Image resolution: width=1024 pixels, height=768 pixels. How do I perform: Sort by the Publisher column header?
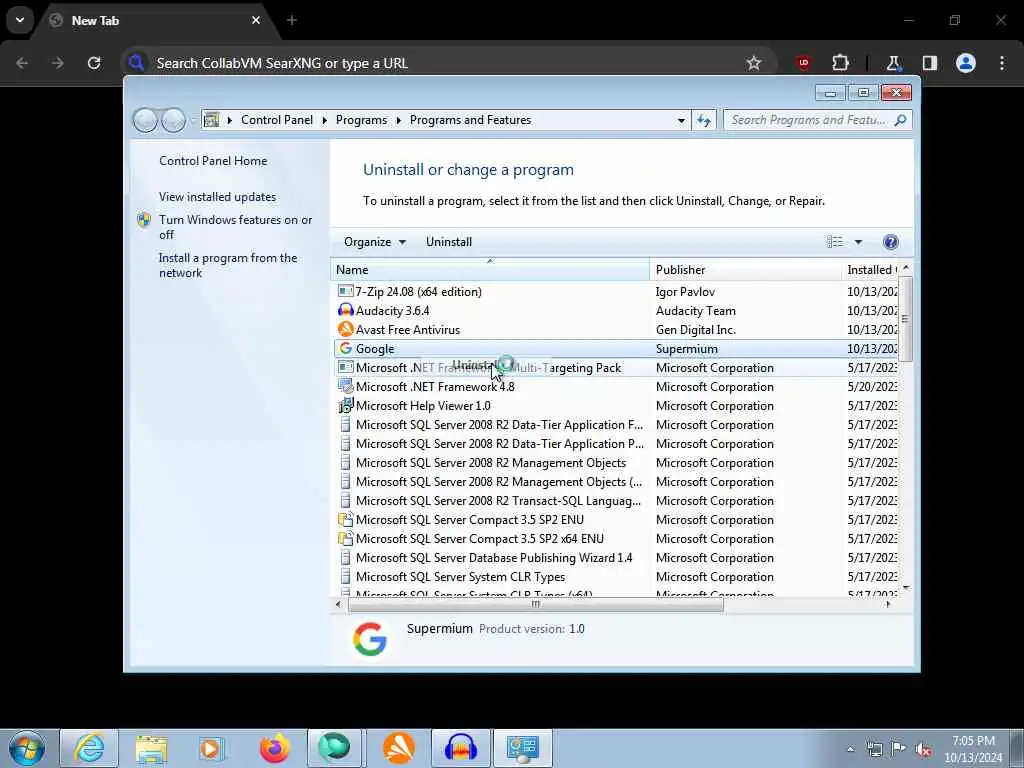[x=746, y=270]
